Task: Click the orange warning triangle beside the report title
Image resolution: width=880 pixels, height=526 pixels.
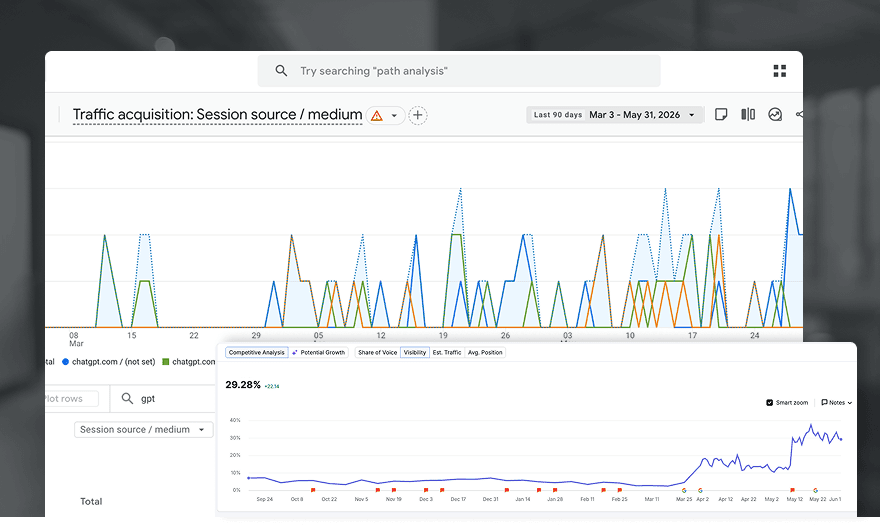Action: [x=377, y=116]
